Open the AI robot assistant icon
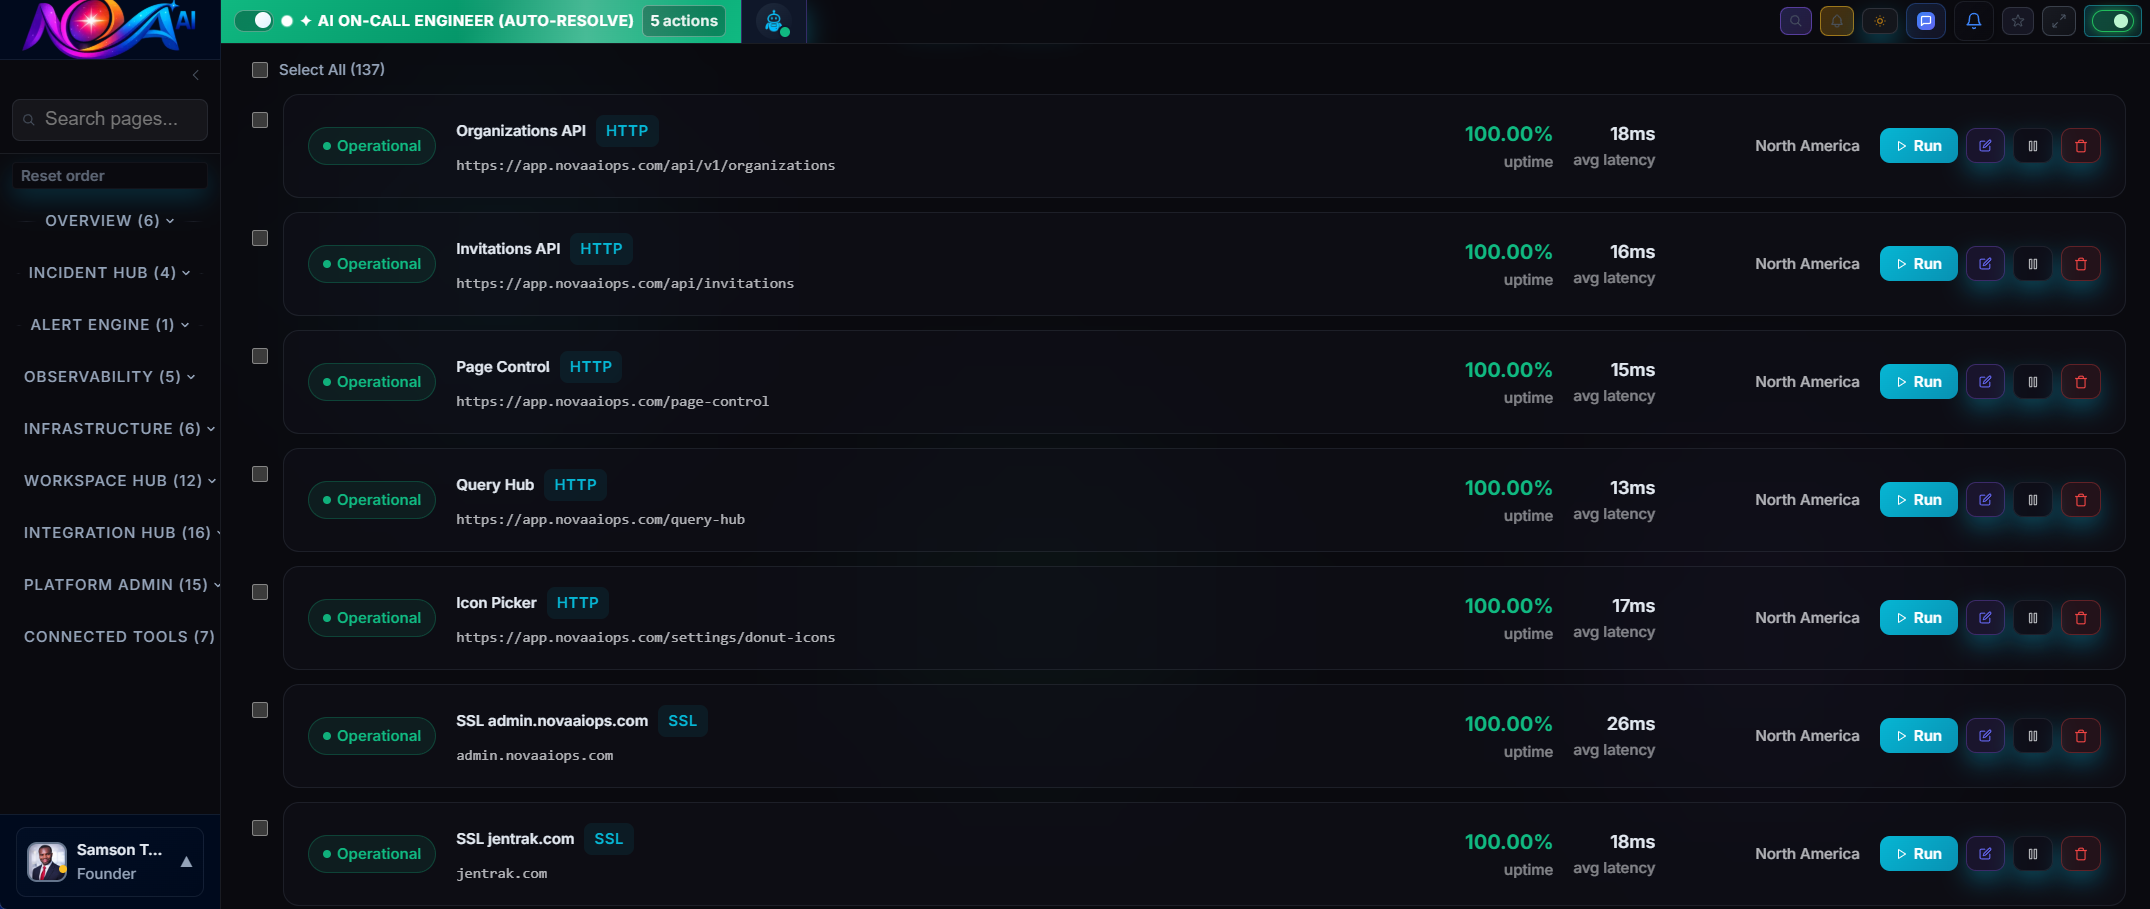This screenshot has height=909, width=2150. (774, 21)
